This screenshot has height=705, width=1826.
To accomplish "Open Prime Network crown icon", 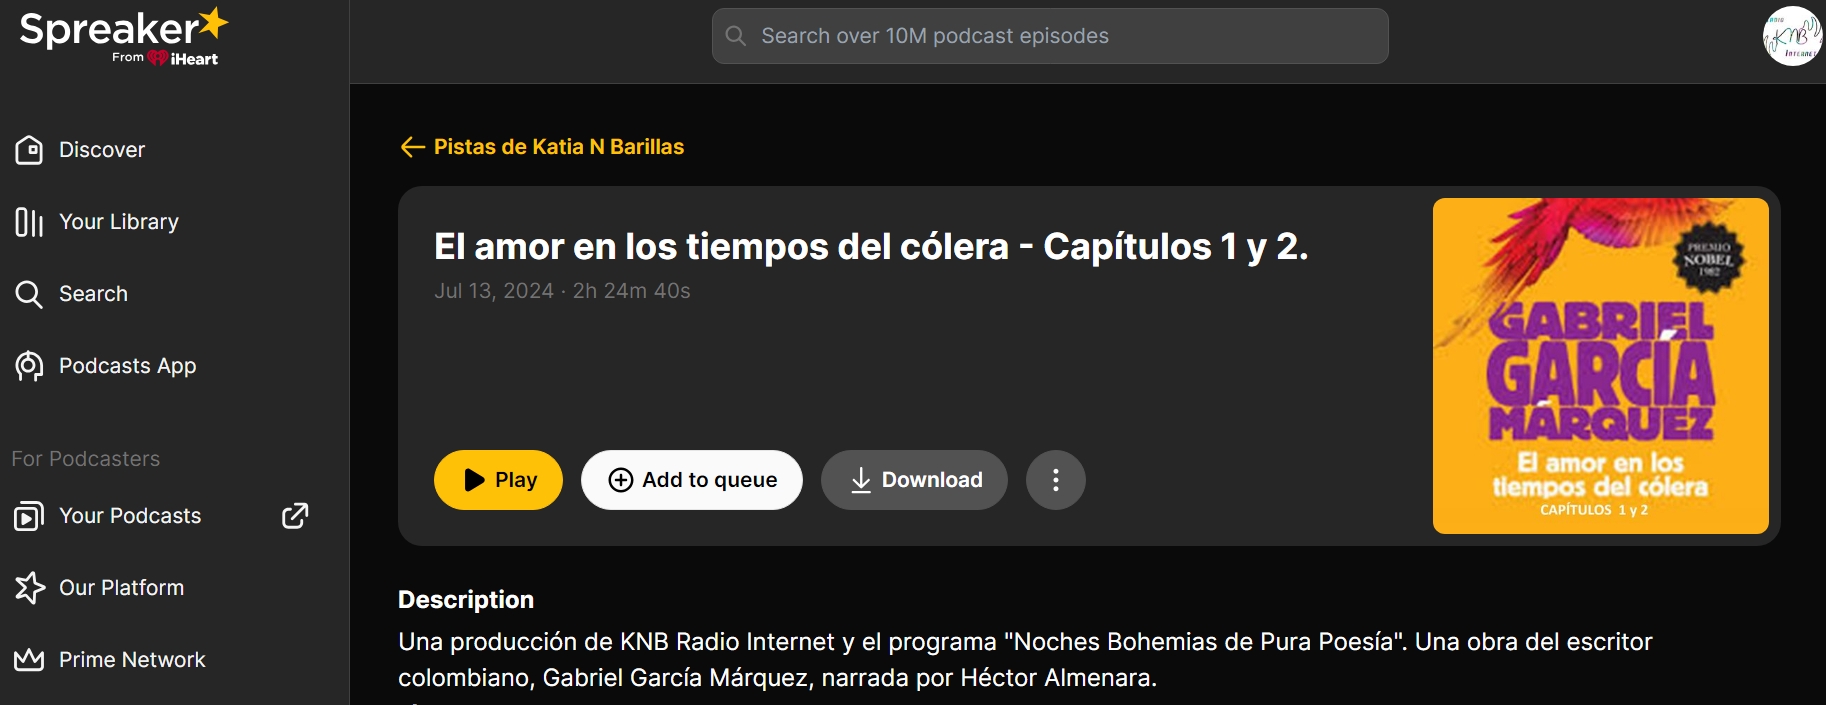I will point(29,660).
